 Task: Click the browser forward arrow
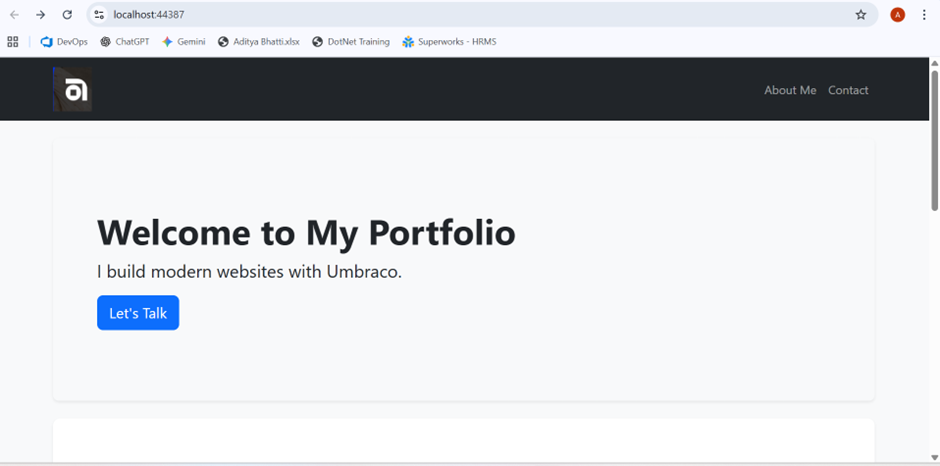click(40, 15)
